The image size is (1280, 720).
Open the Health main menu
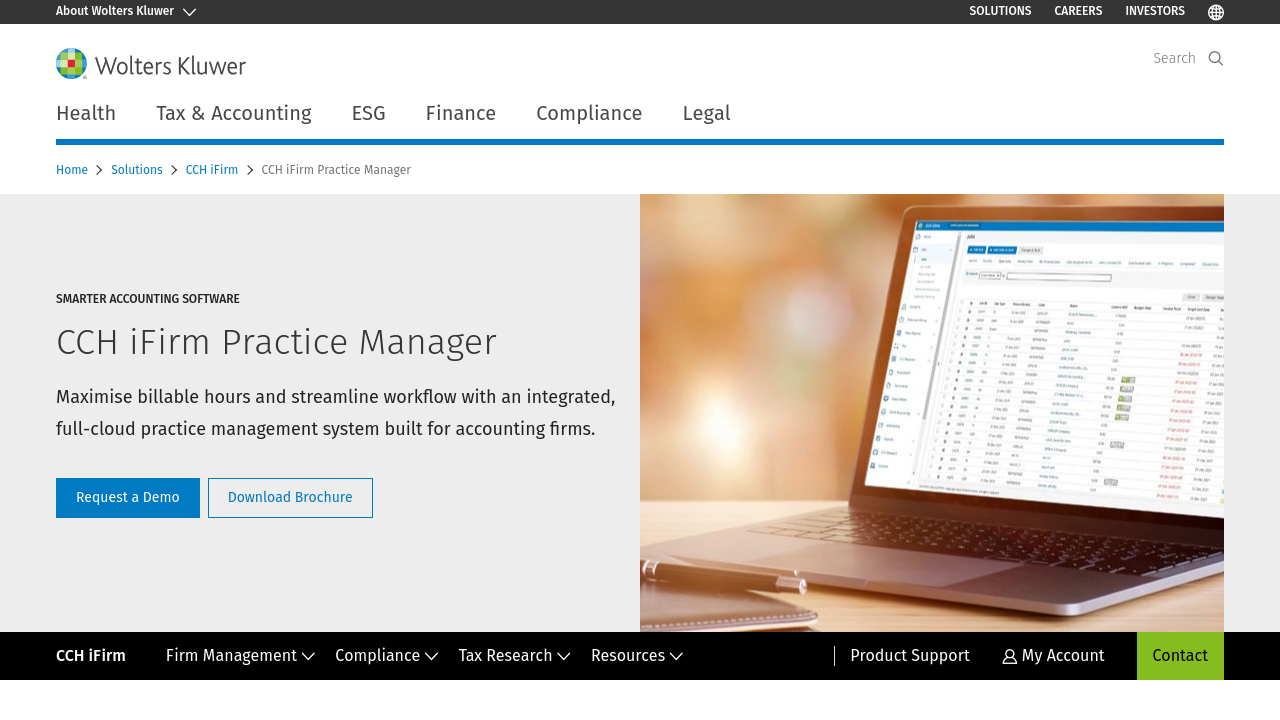coord(86,114)
